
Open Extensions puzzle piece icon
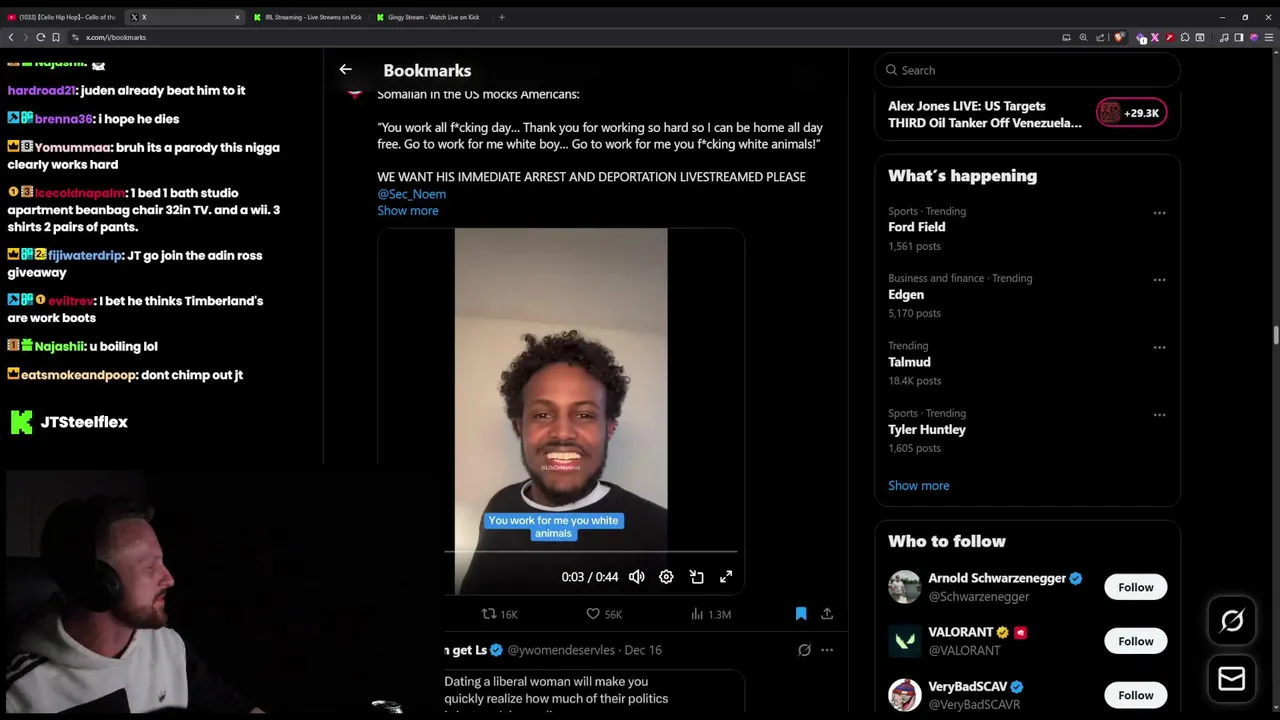(1185, 37)
